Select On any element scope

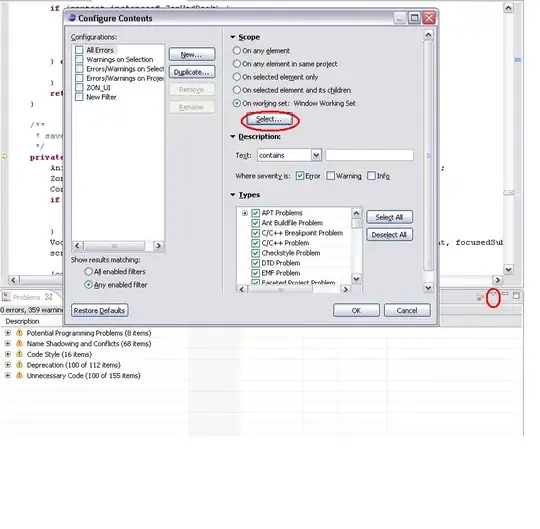click(237, 51)
